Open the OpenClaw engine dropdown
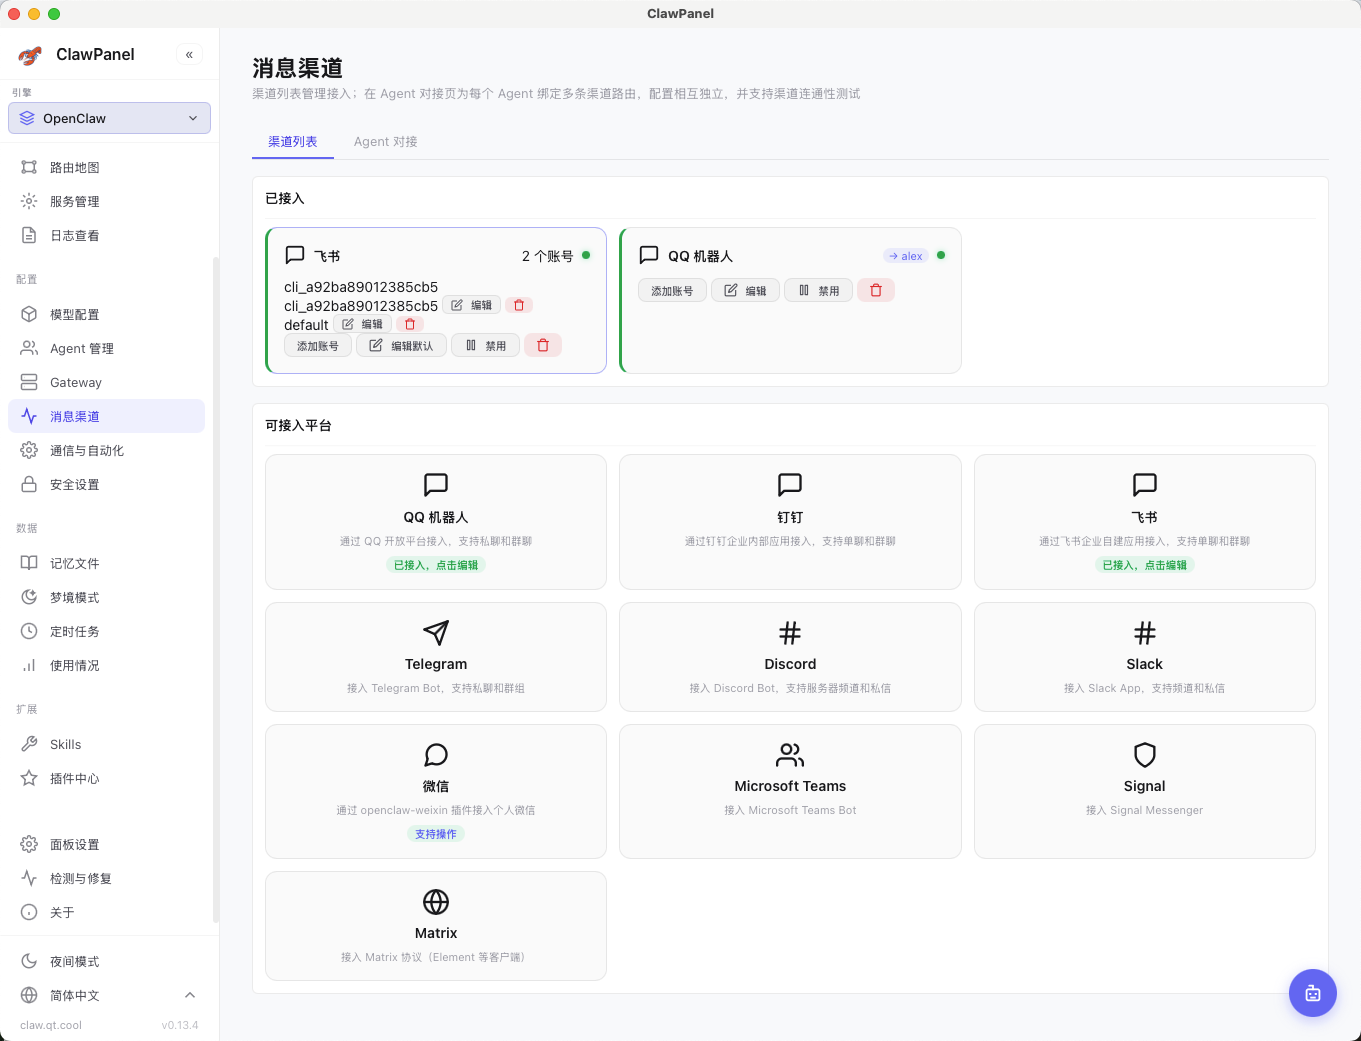Viewport: 1361px width, 1041px height. click(x=109, y=118)
